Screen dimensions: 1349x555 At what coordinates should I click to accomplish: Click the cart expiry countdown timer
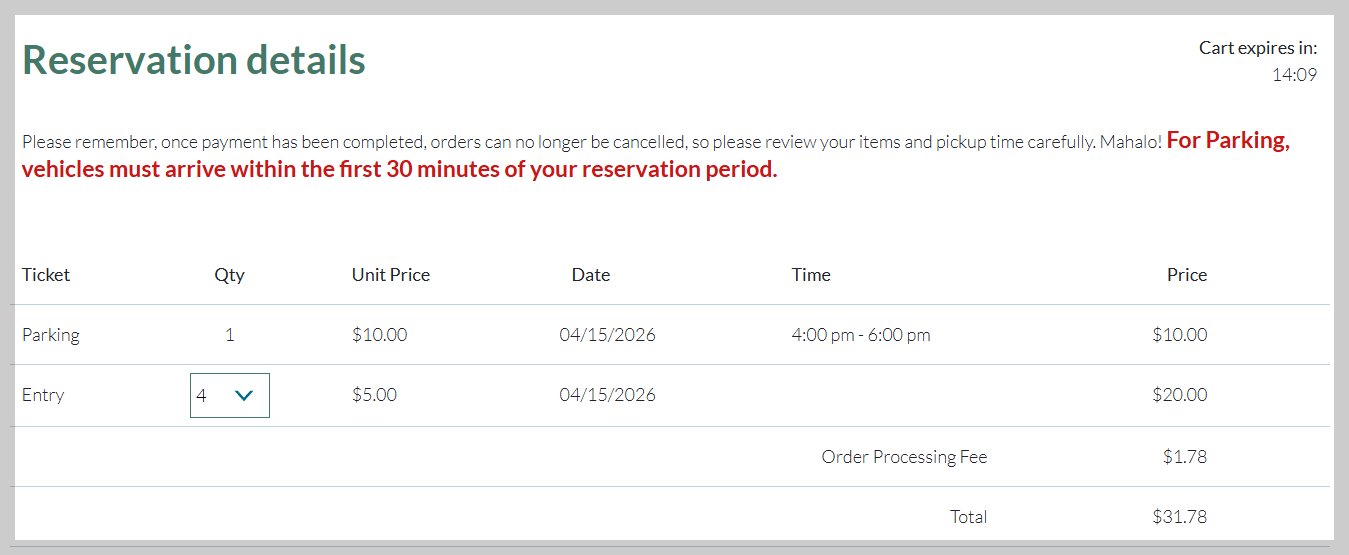[1294, 75]
